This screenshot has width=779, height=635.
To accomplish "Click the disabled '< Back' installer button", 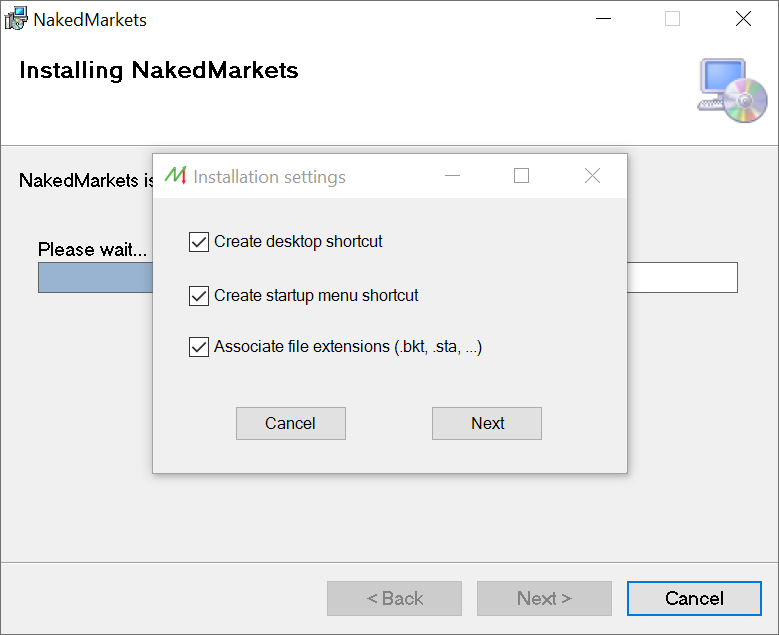I will tap(394, 598).
